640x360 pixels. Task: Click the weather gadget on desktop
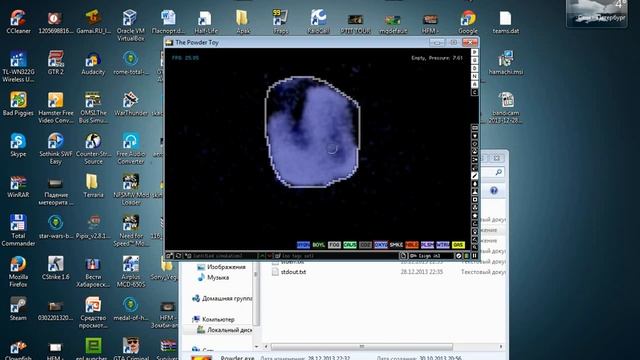597,13
